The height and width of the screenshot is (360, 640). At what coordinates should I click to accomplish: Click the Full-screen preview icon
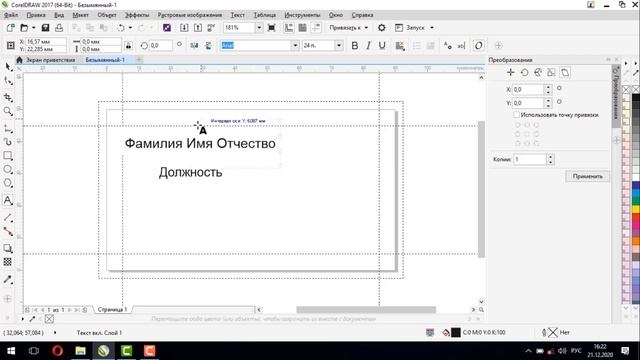271,28
